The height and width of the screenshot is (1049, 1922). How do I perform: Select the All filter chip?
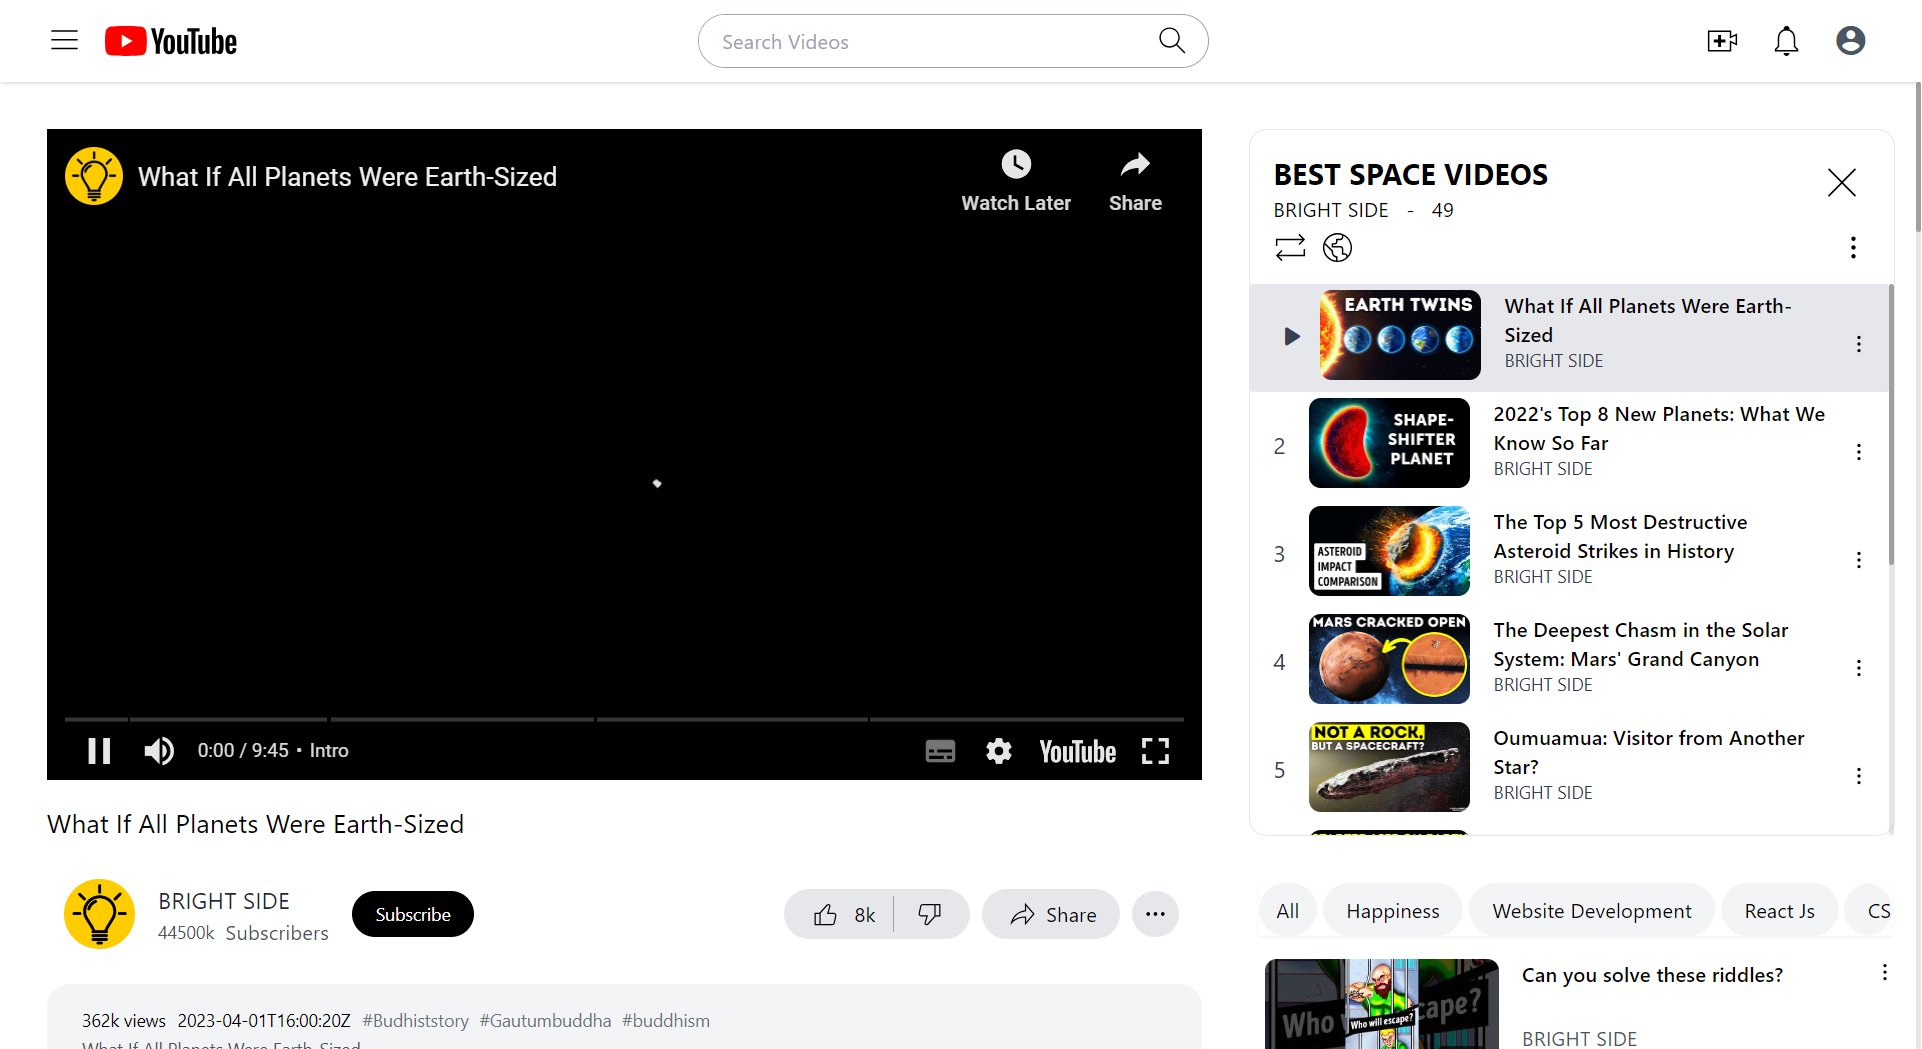[x=1288, y=911]
